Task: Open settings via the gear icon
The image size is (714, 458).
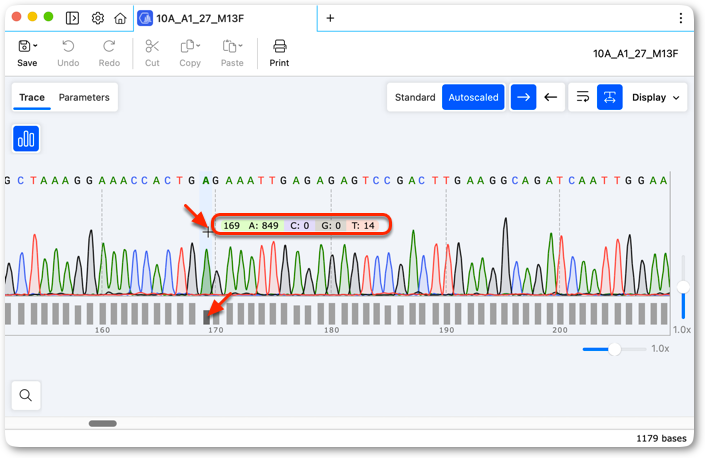Action: (97, 18)
